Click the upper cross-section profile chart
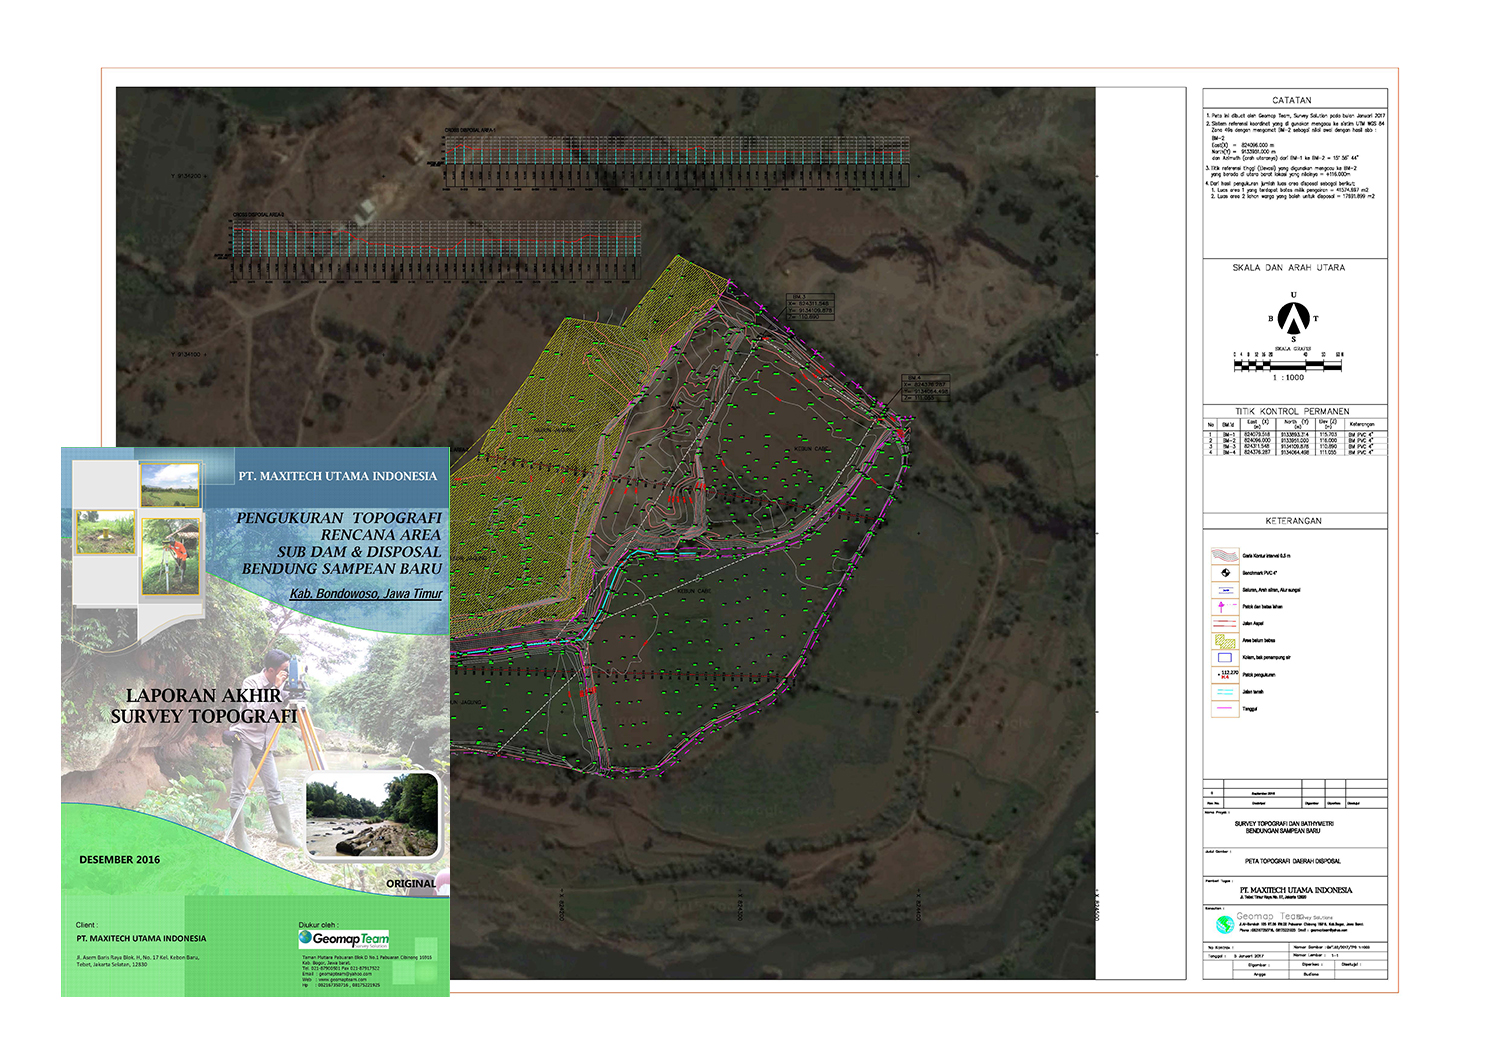Viewport: 1500px width, 1060px height. [677, 160]
